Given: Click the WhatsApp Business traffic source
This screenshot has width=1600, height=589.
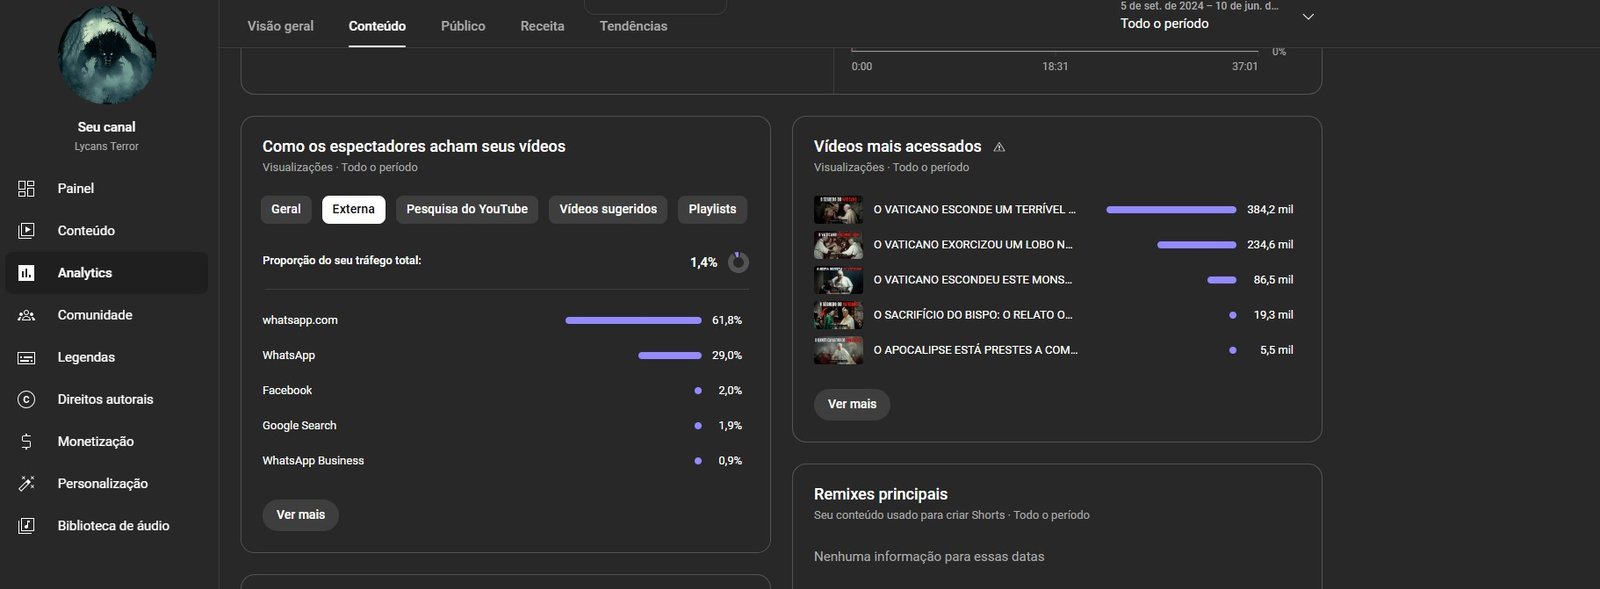Looking at the screenshot, I should 313,460.
